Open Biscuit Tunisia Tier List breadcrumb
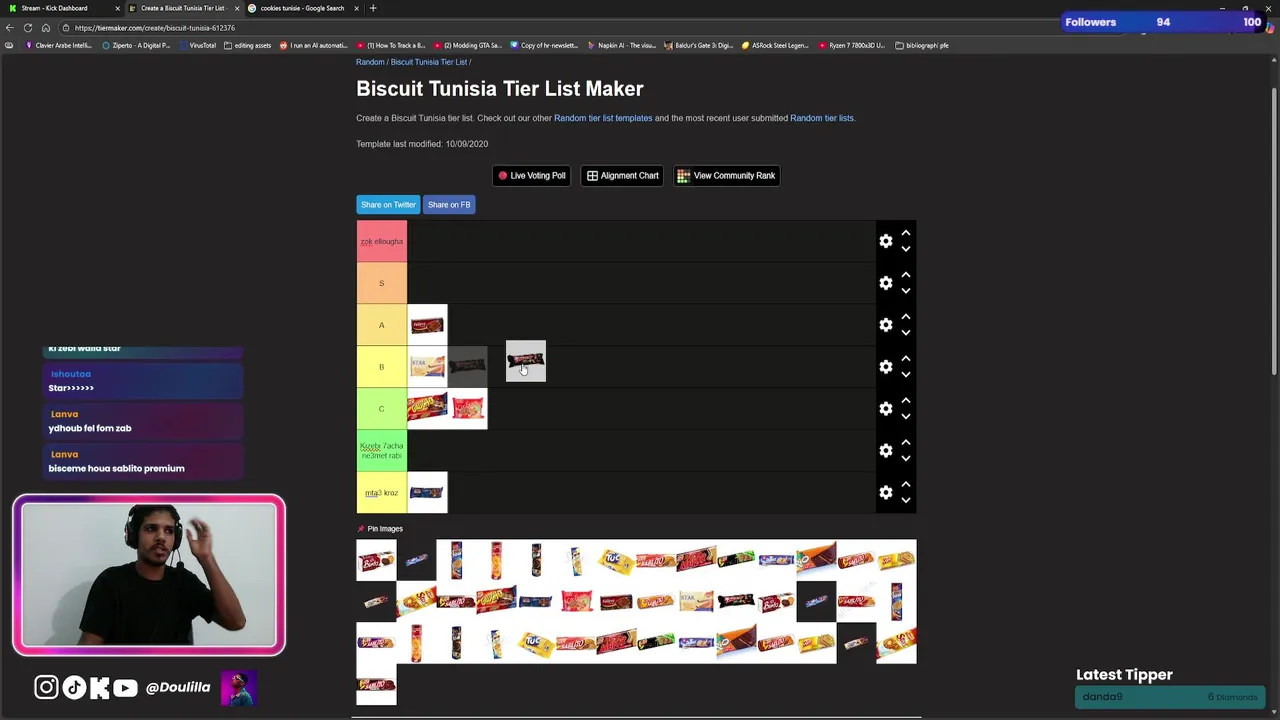 (x=429, y=62)
